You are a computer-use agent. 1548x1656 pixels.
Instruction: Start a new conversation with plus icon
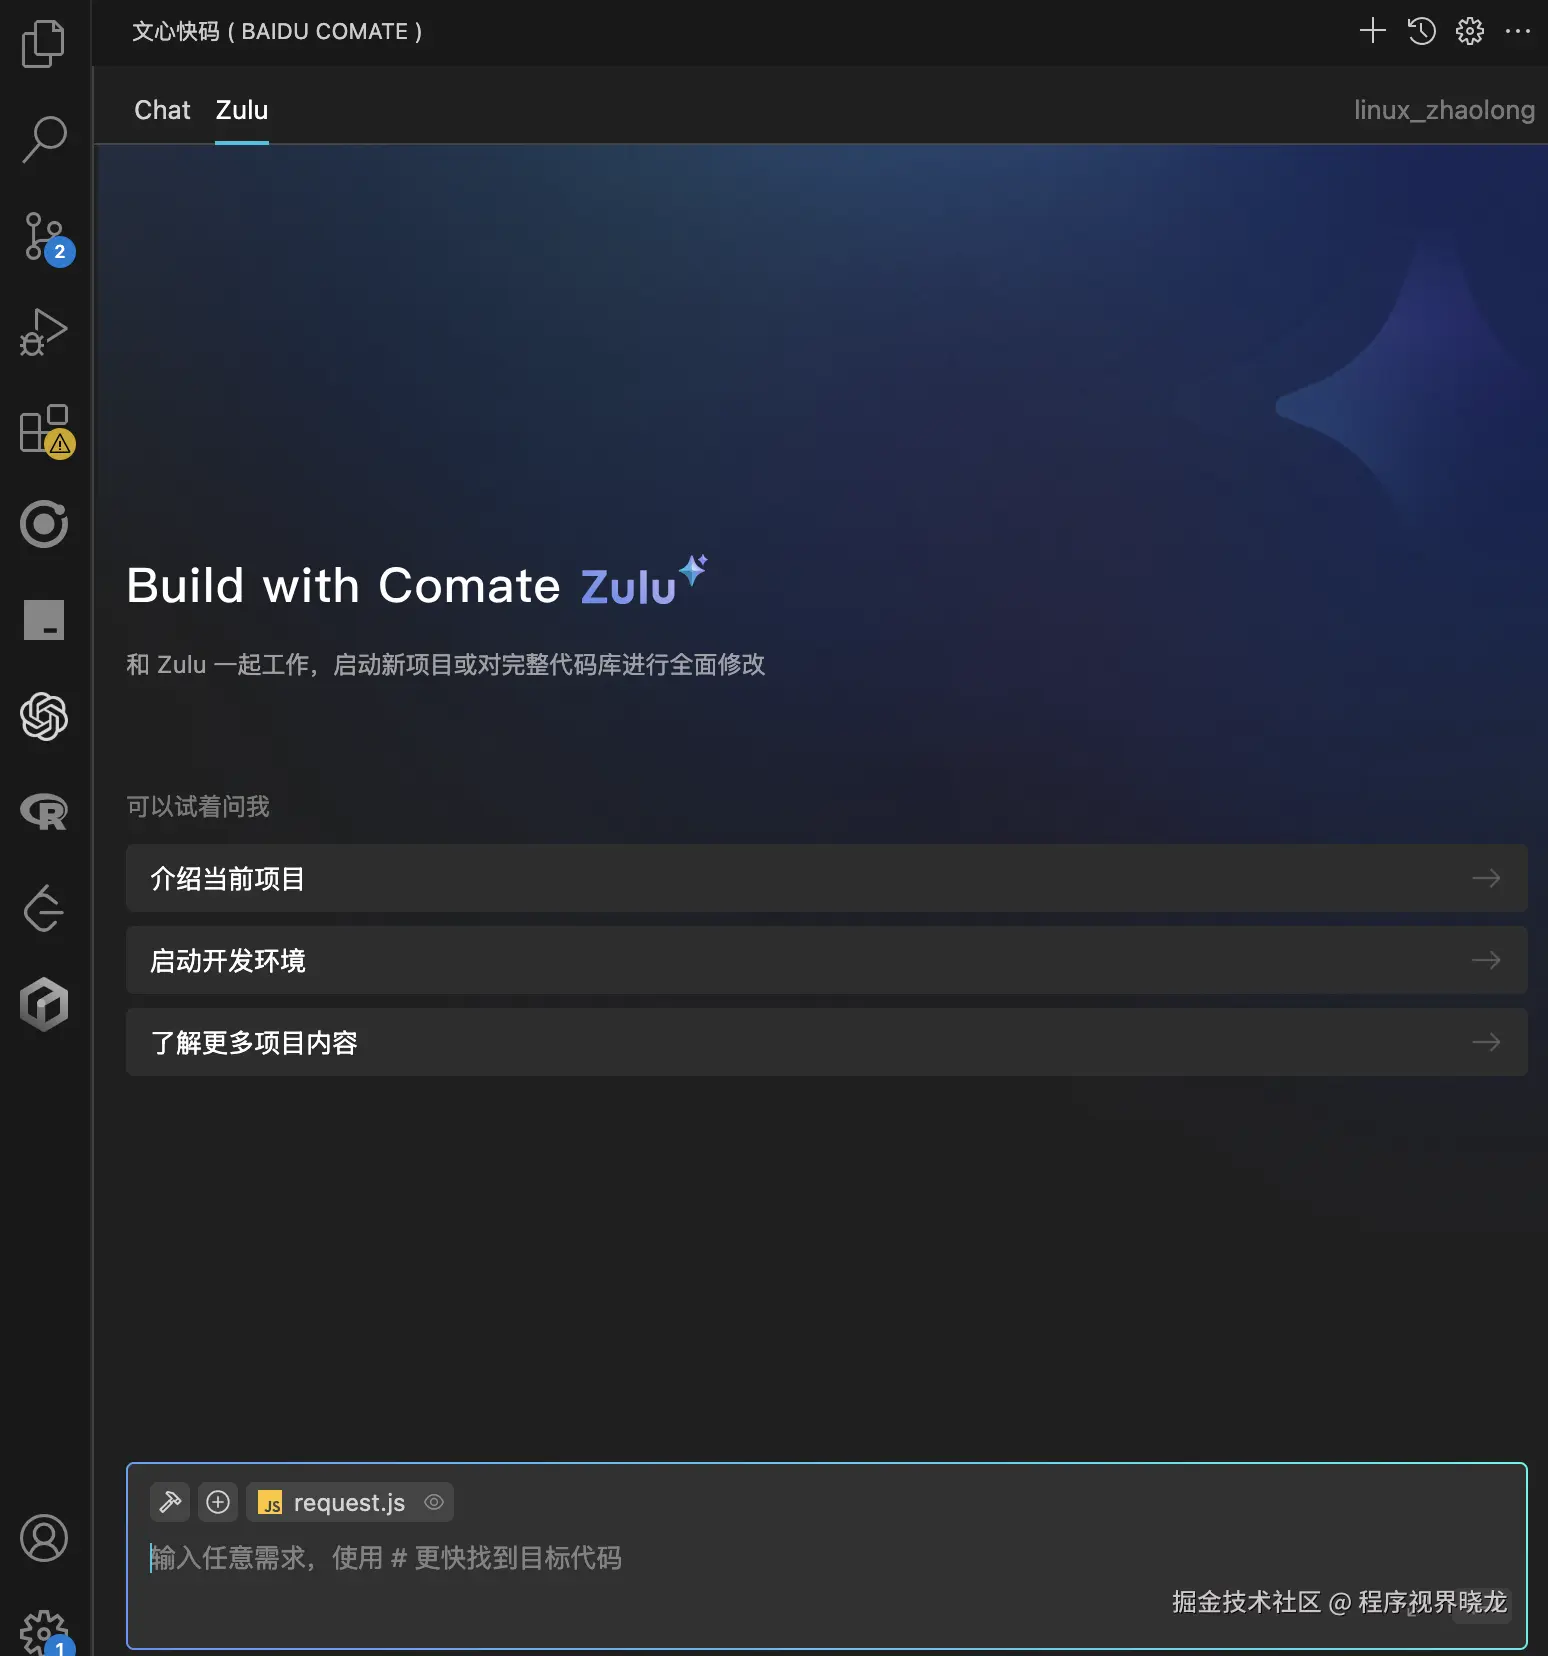pyautogui.click(x=1373, y=31)
